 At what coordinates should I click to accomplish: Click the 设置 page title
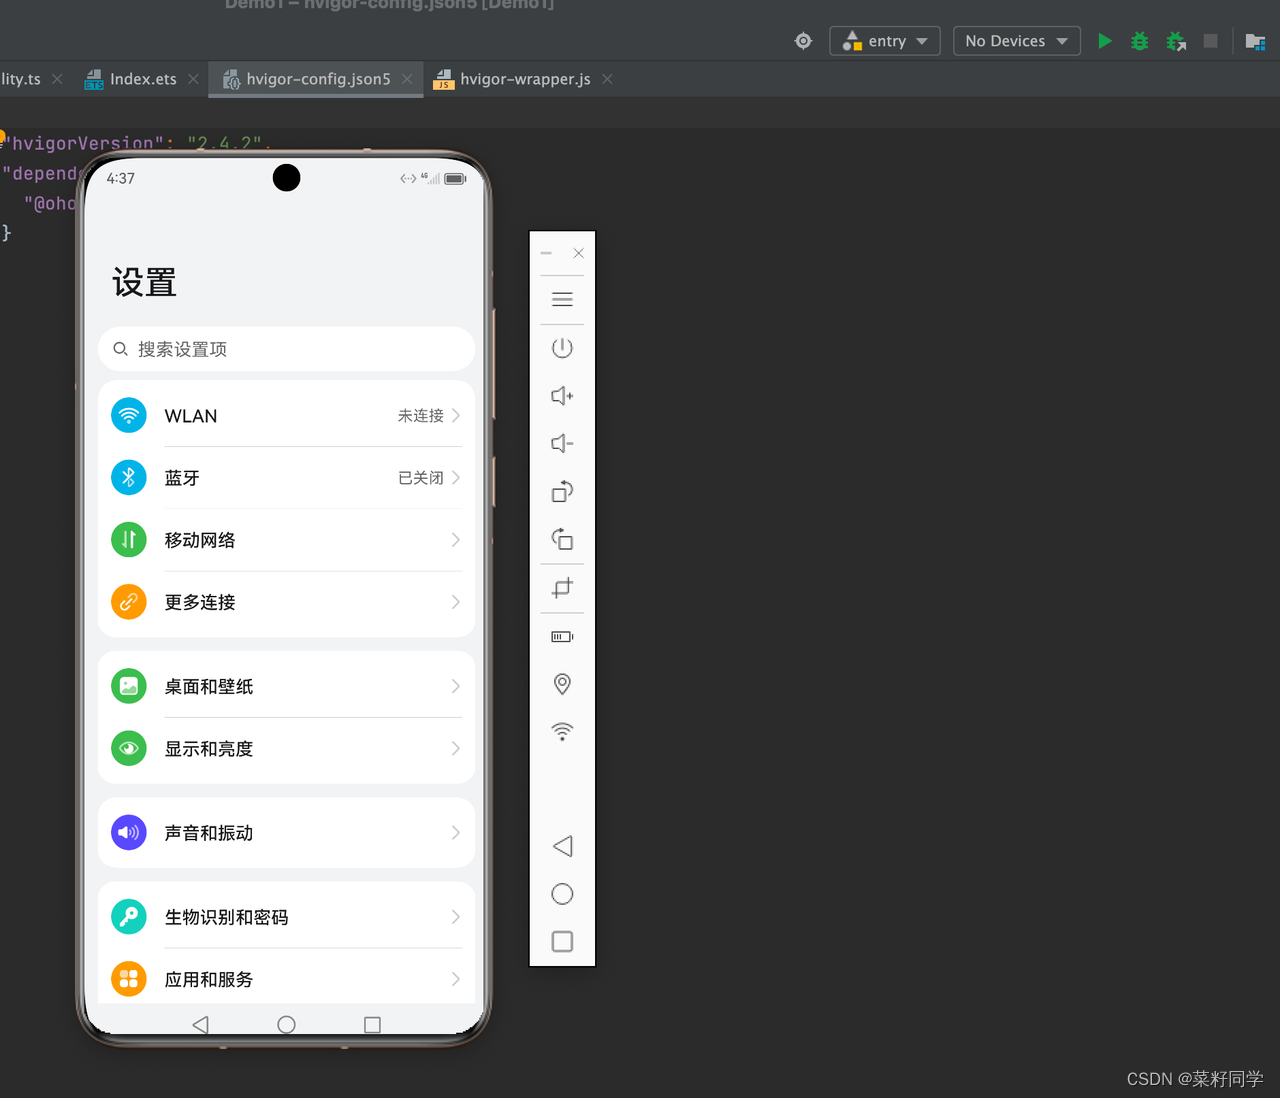tap(144, 283)
